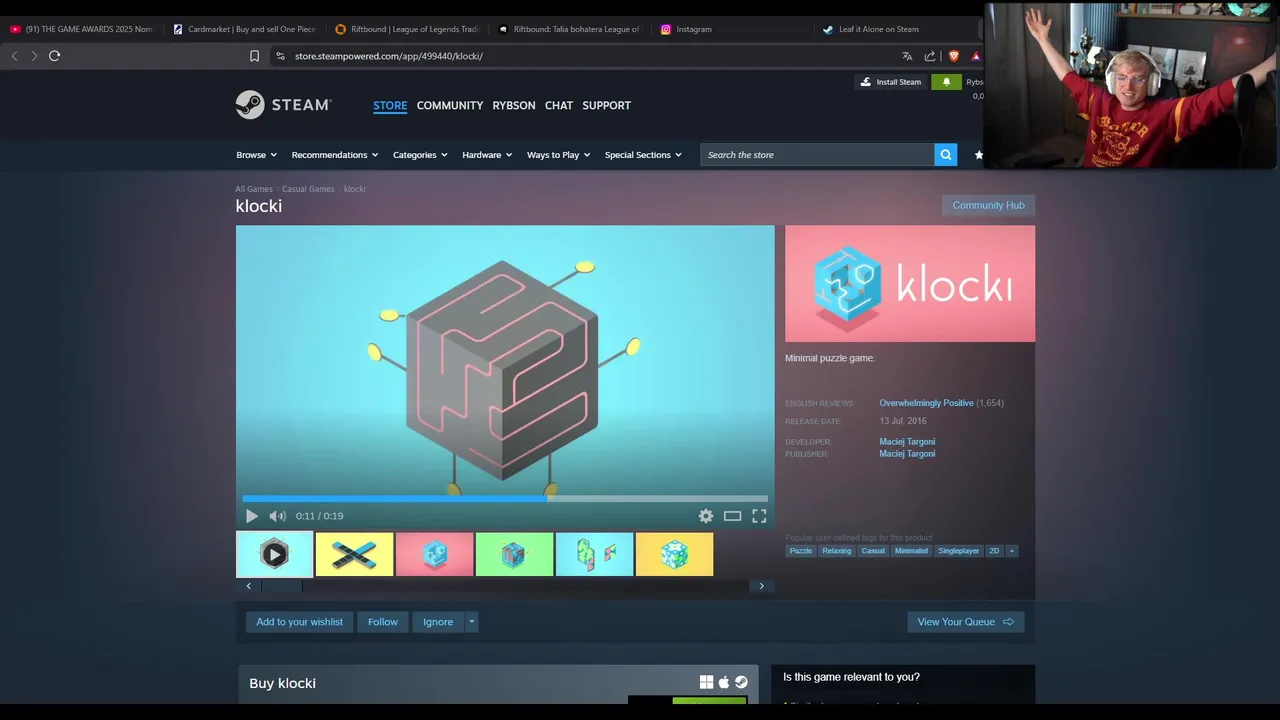Open the arrow dropdown beside the Ignore button
Screen dimensions: 1280x720
(x=472, y=622)
